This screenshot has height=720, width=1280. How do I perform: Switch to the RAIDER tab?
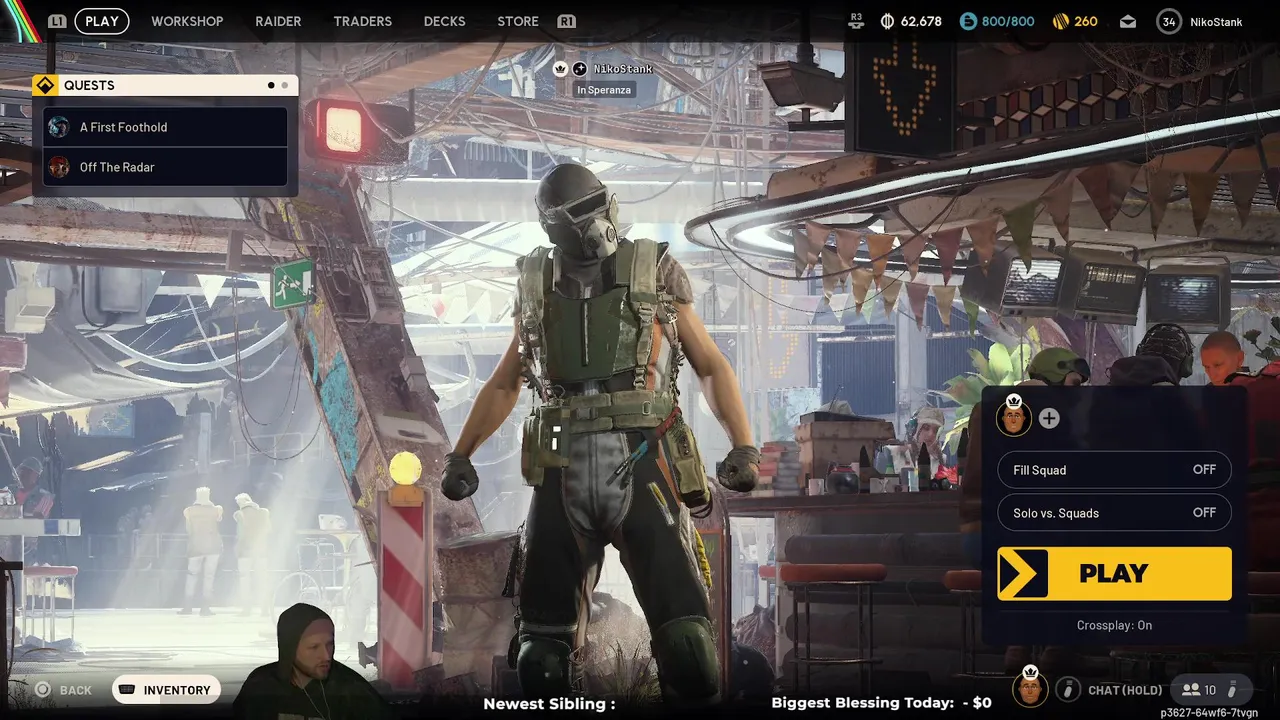[278, 21]
